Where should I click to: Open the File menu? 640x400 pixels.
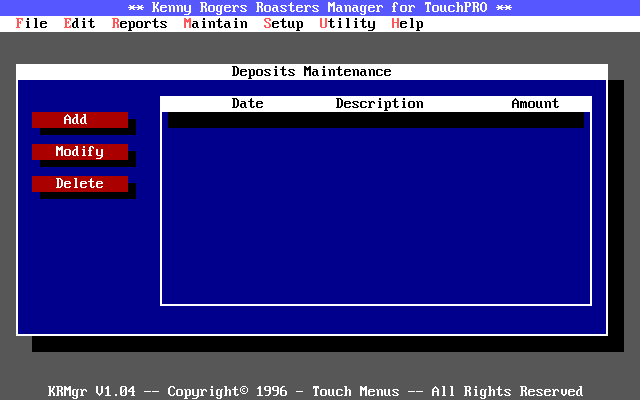coord(31,24)
